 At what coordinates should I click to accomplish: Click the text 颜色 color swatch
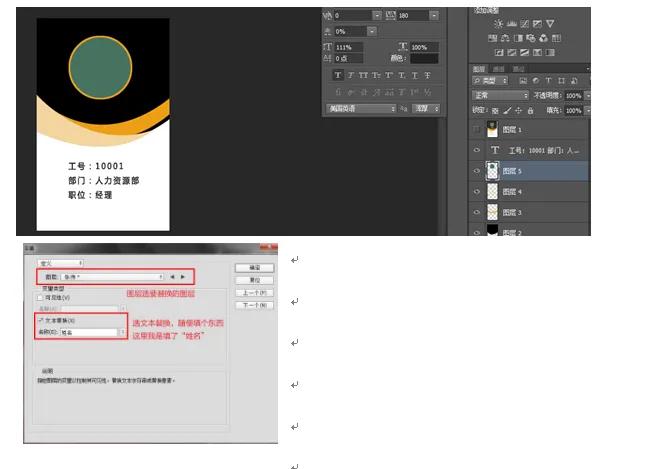tap(423, 59)
